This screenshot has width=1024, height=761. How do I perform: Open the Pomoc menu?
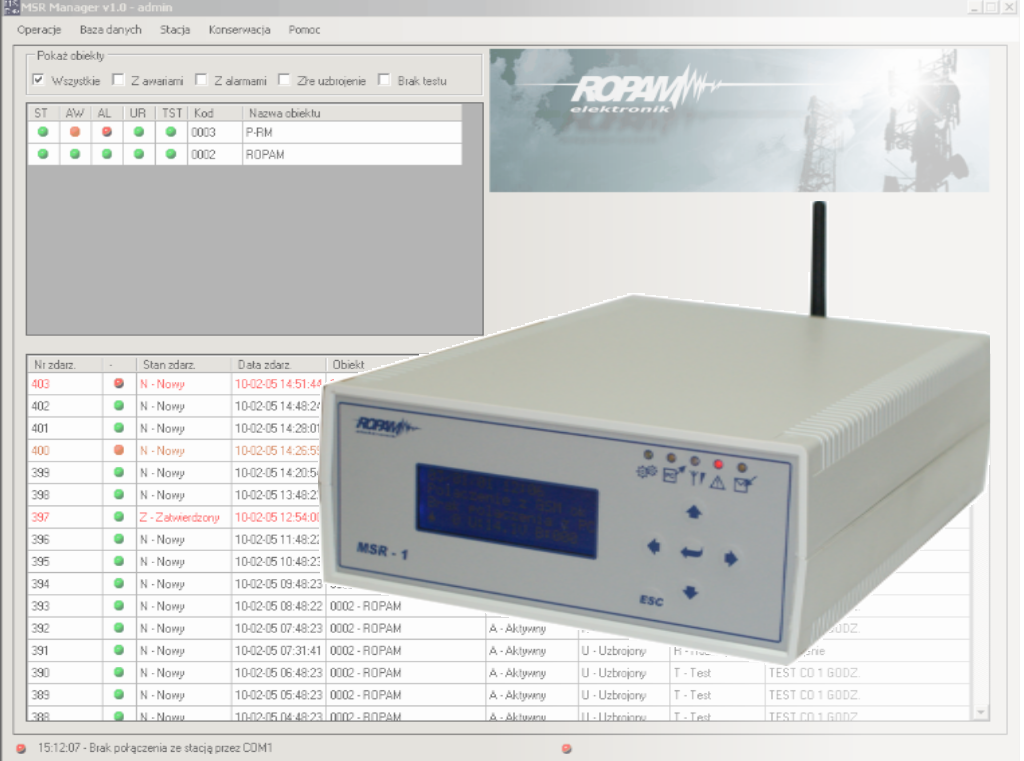[304, 30]
